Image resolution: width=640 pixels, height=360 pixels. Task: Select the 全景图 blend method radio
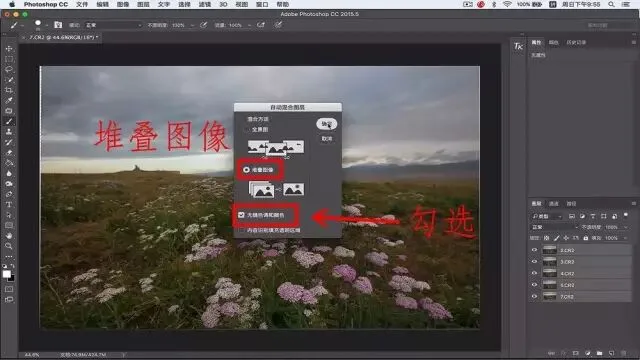247,129
